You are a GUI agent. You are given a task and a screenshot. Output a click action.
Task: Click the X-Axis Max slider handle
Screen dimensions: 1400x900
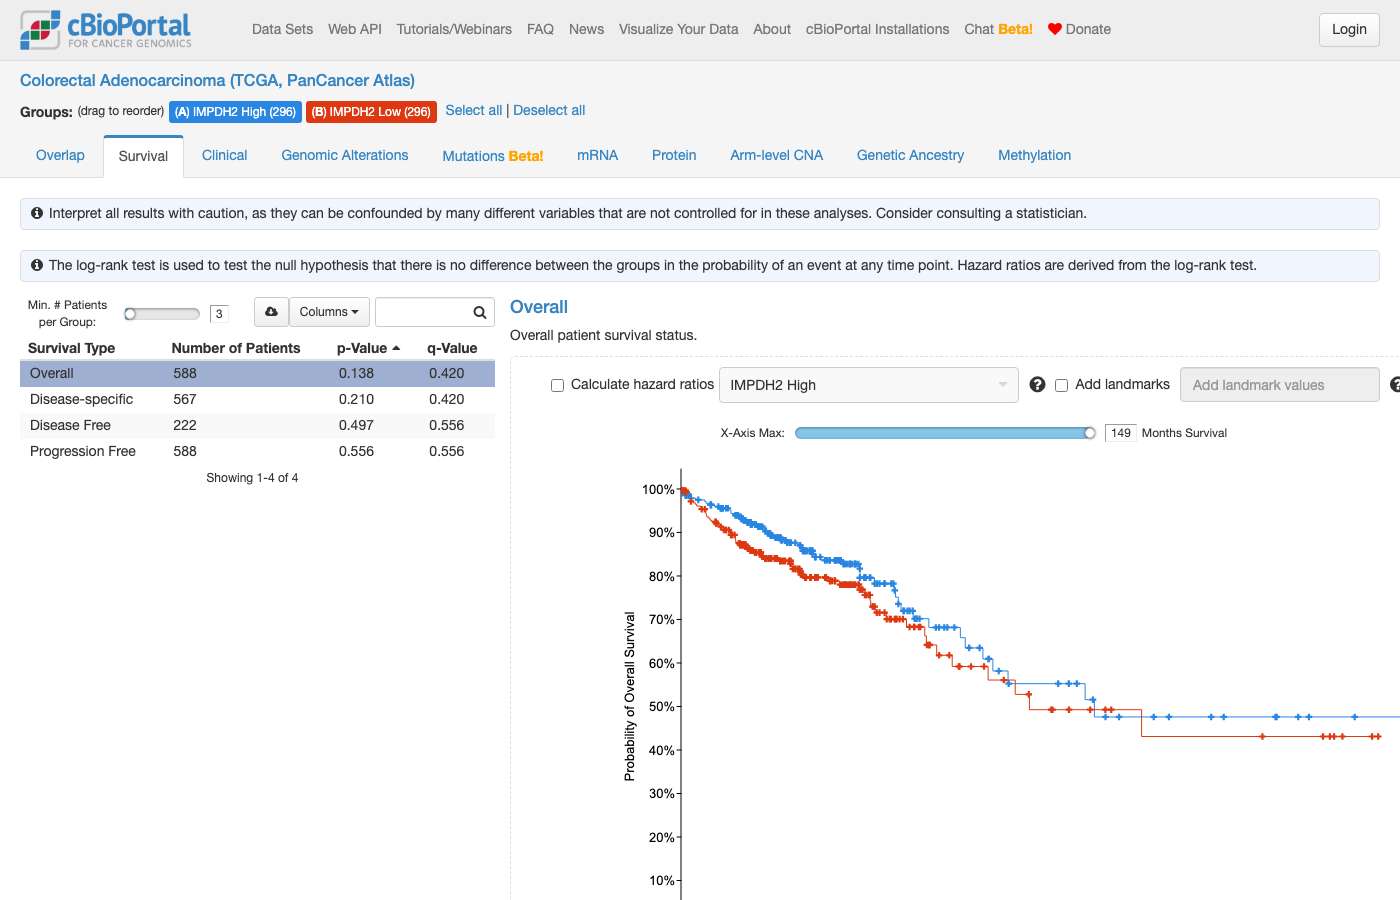pyautogui.click(x=1090, y=433)
